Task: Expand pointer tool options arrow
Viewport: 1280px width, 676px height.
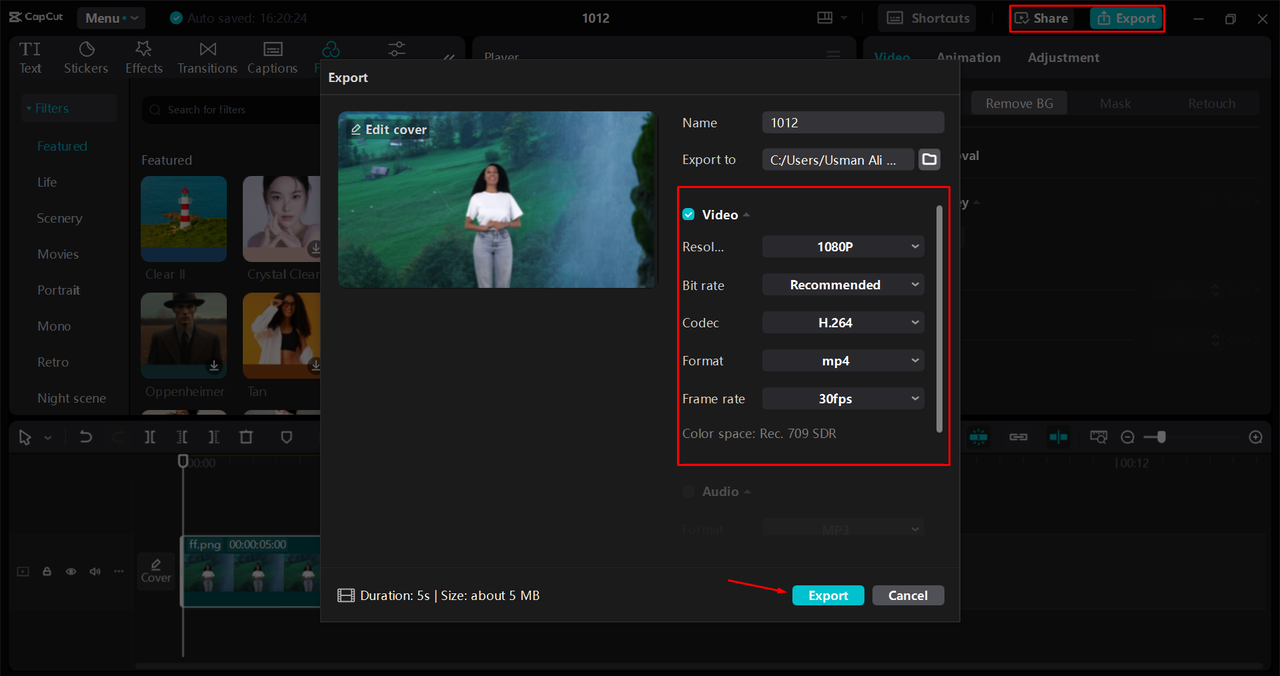Action: [x=47, y=438]
